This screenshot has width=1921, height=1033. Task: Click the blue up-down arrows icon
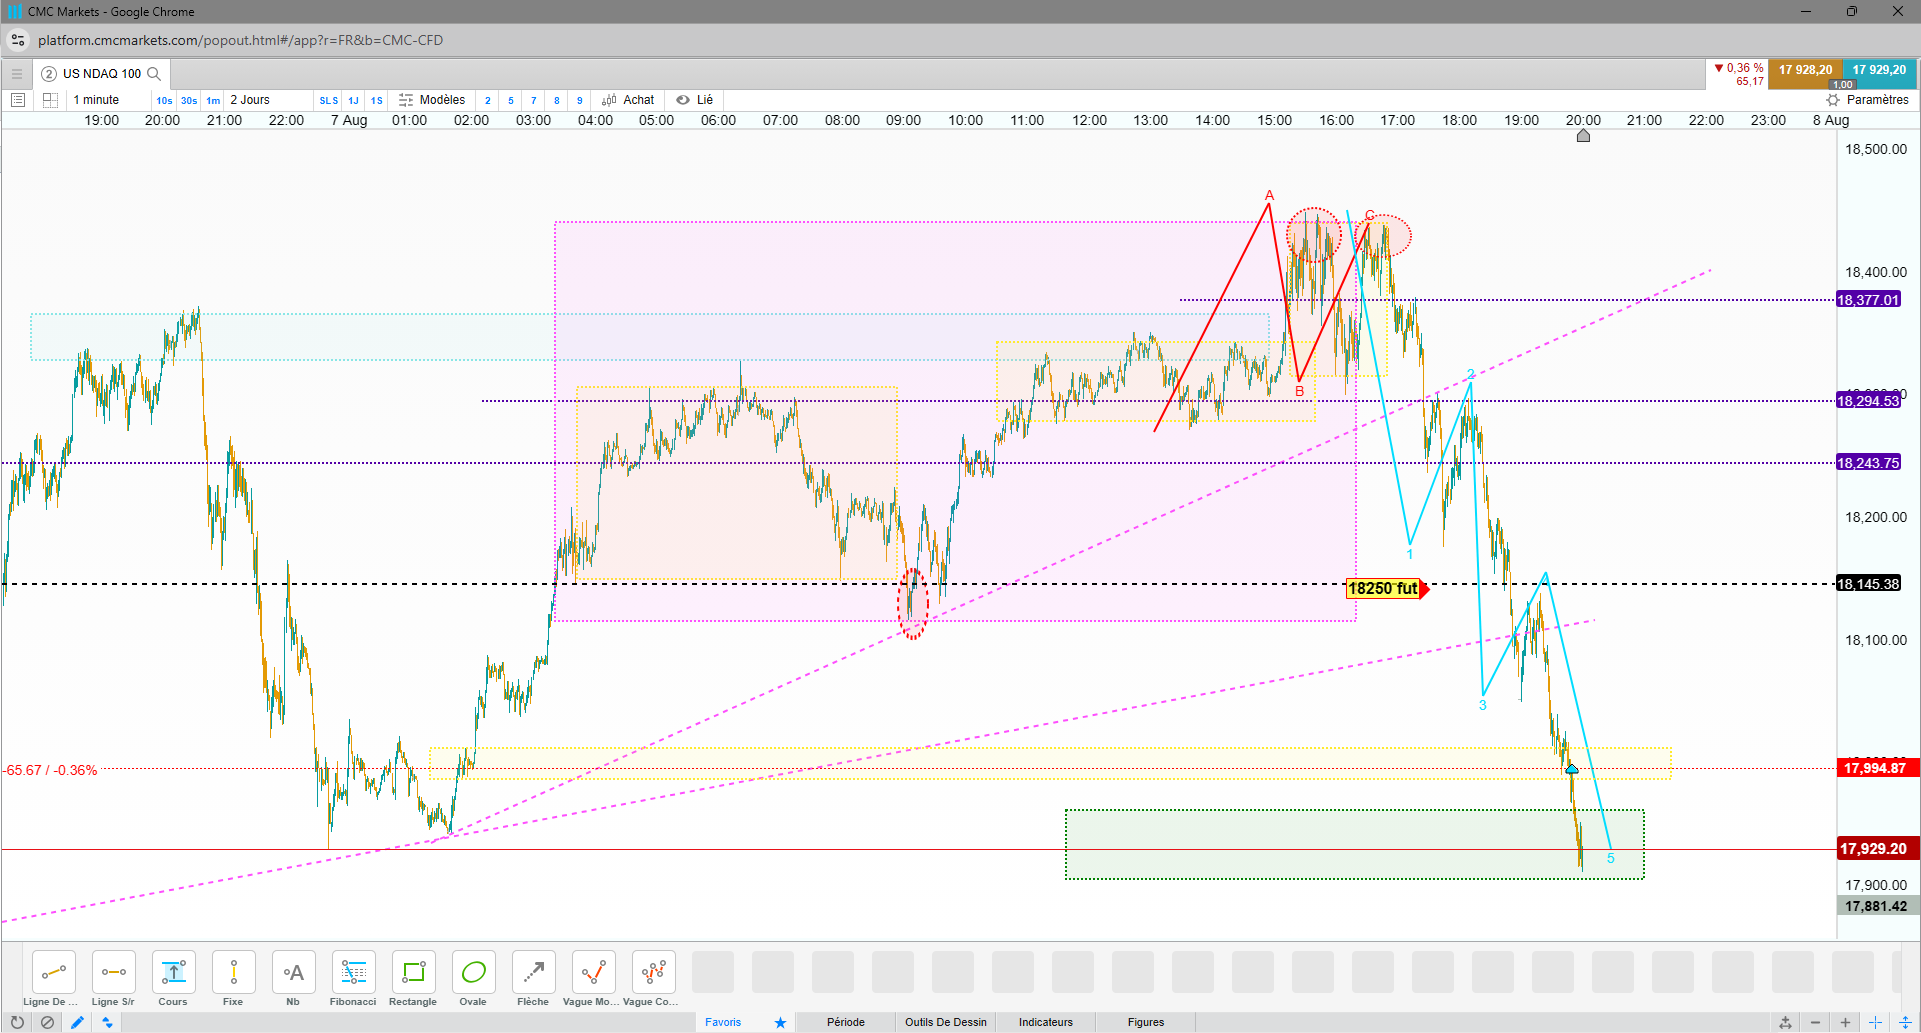[107, 1022]
